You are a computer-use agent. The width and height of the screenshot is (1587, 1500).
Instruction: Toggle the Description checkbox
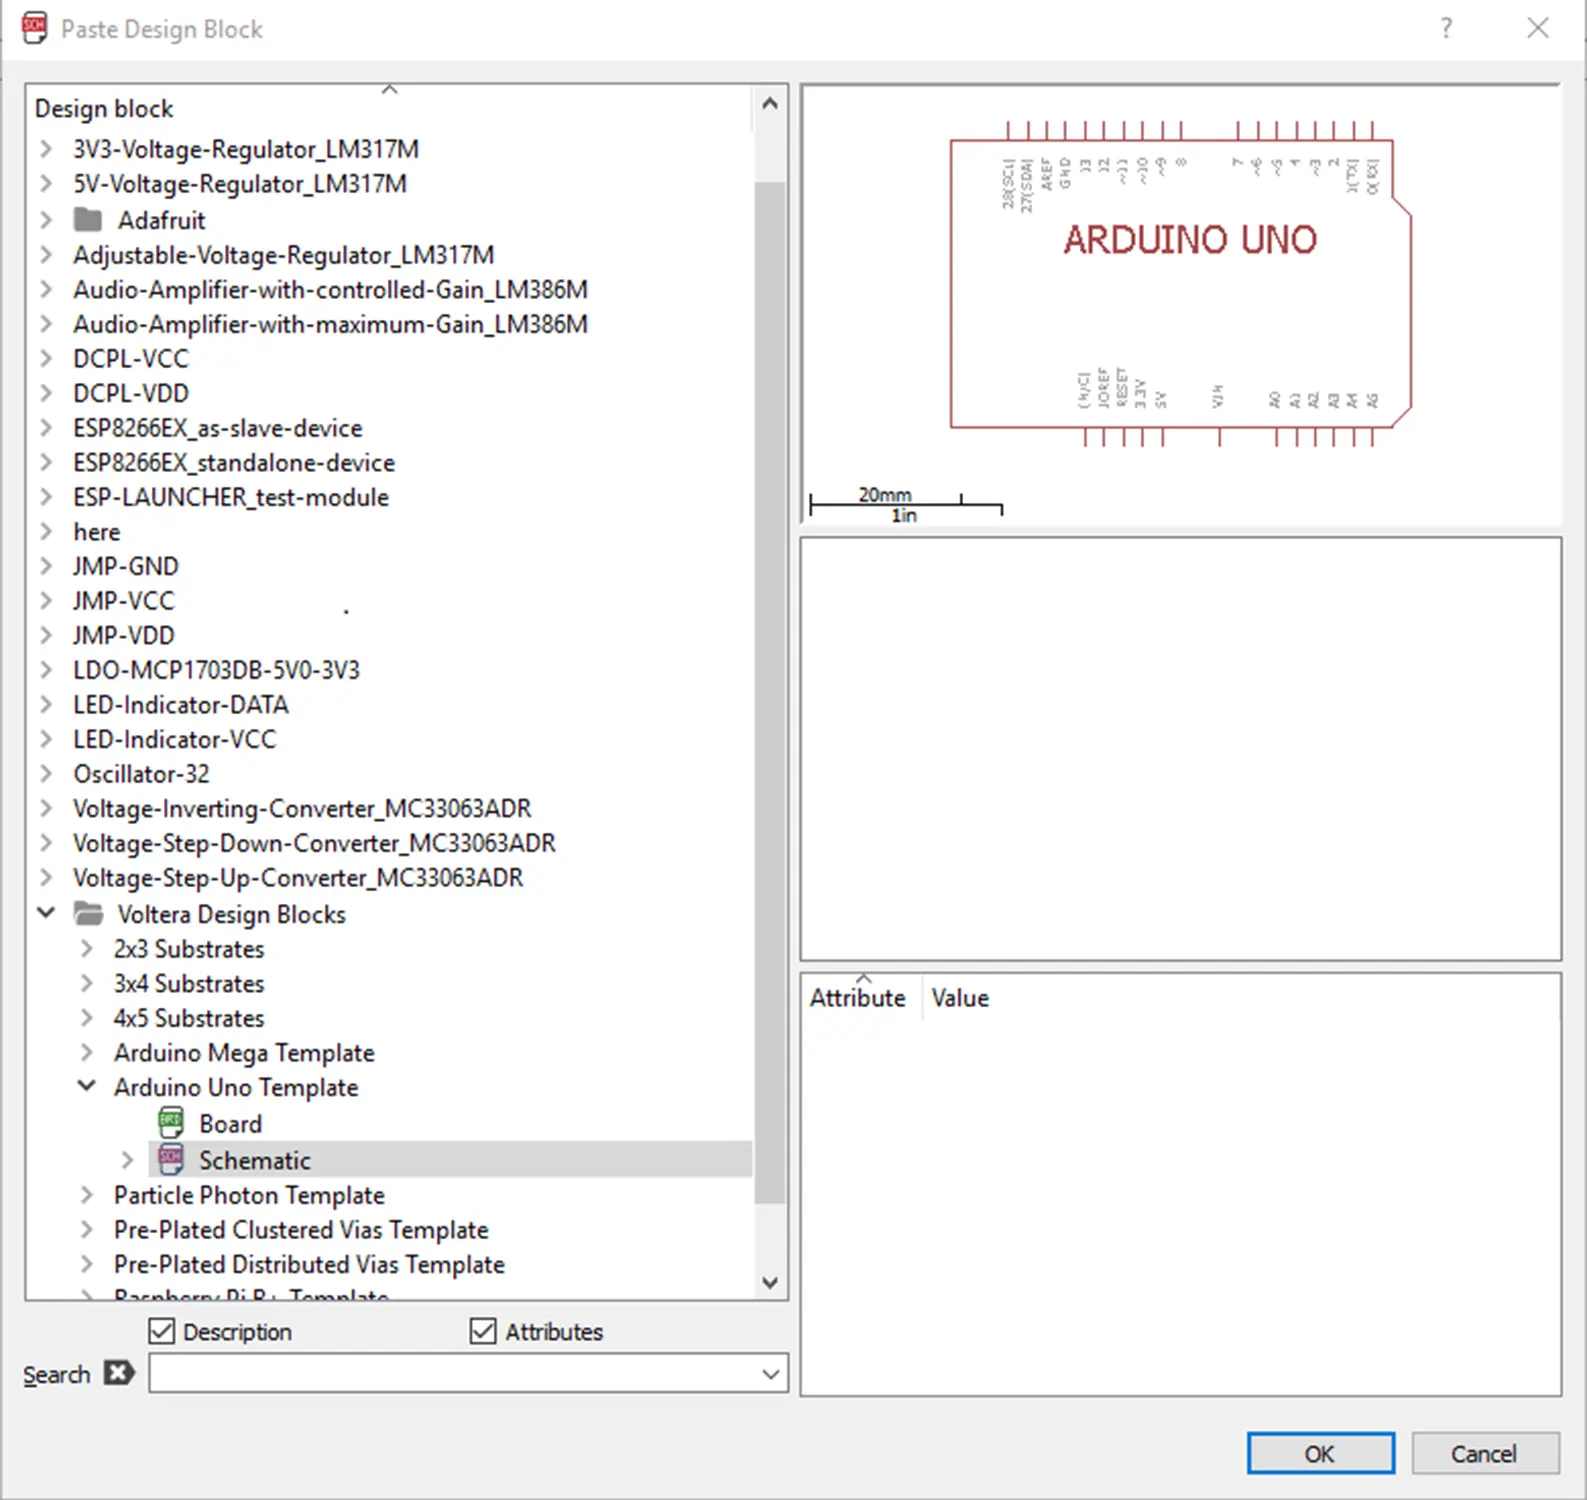click(x=161, y=1331)
